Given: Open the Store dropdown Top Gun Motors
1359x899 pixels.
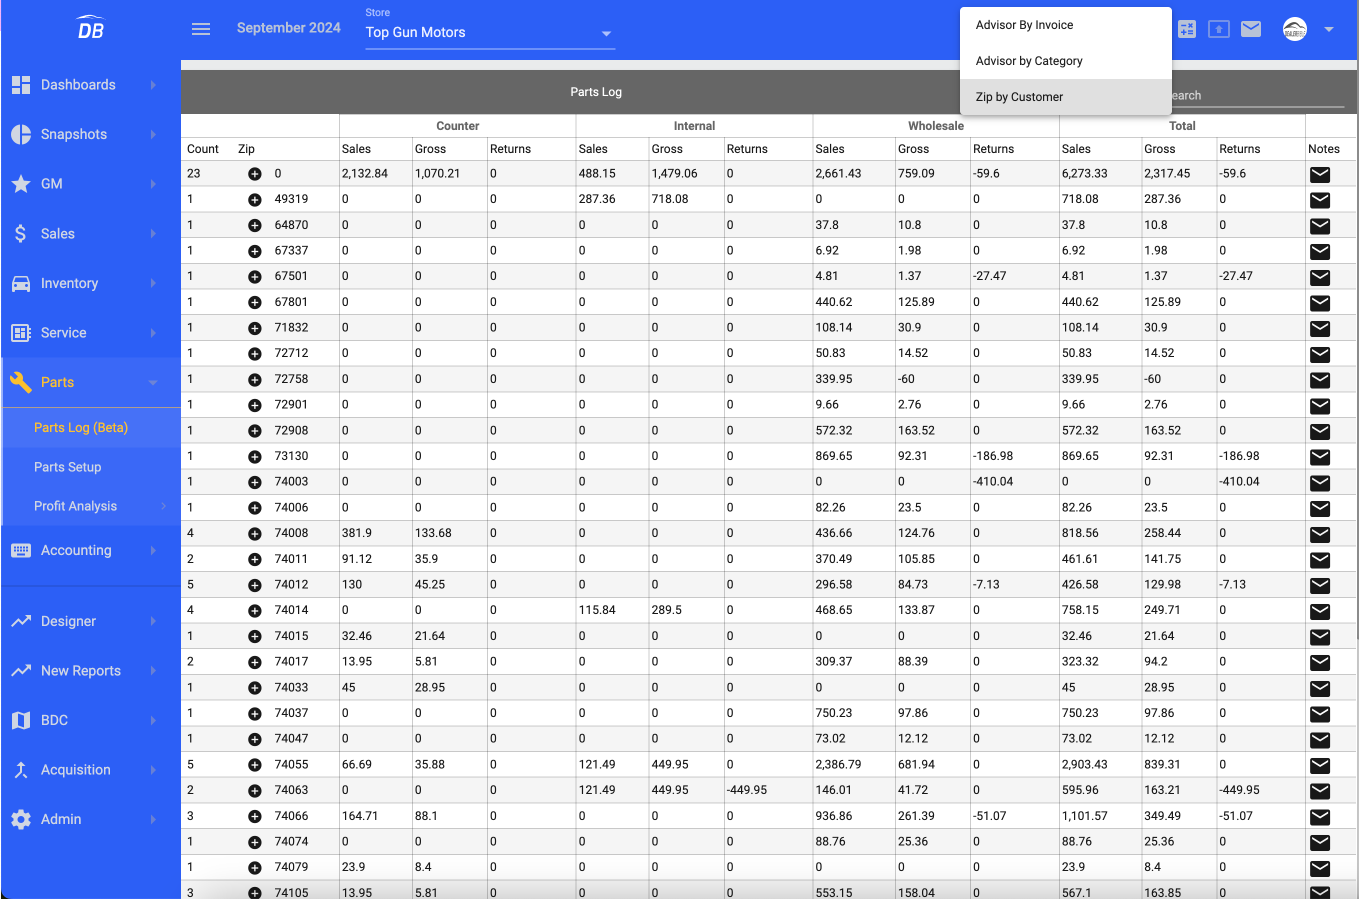Looking at the screenshot, I should [489, 33].
